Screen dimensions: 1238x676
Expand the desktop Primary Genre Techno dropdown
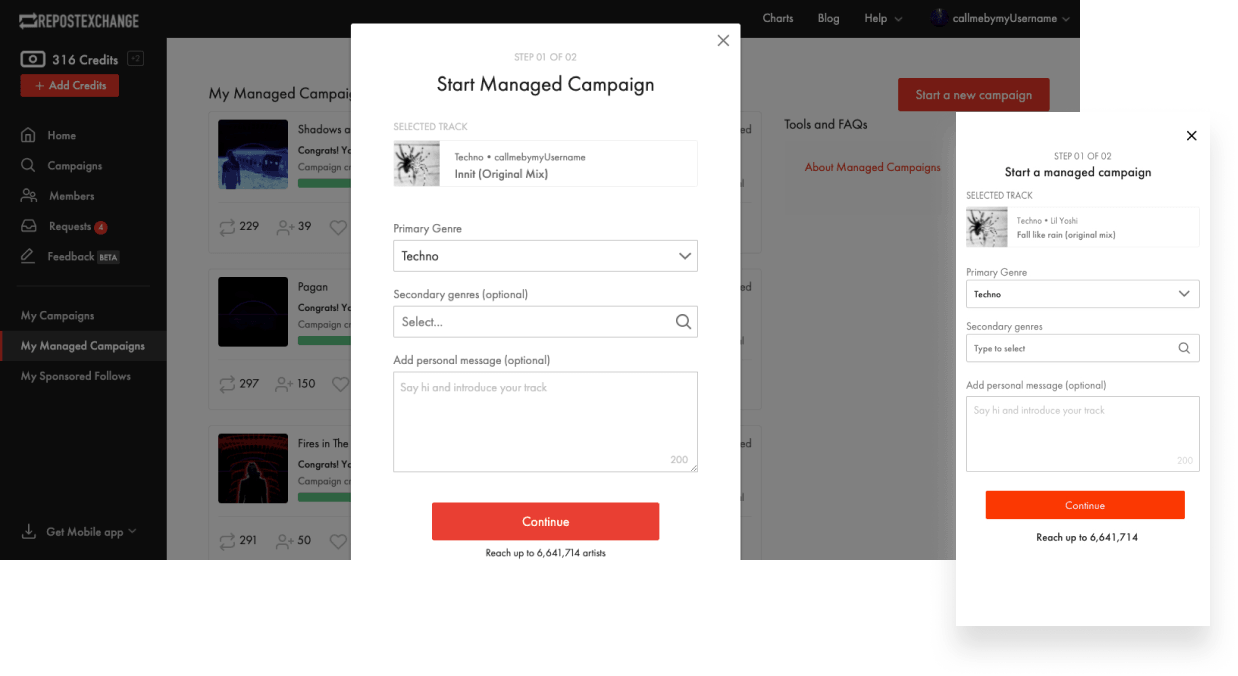(x=545, y=256)
